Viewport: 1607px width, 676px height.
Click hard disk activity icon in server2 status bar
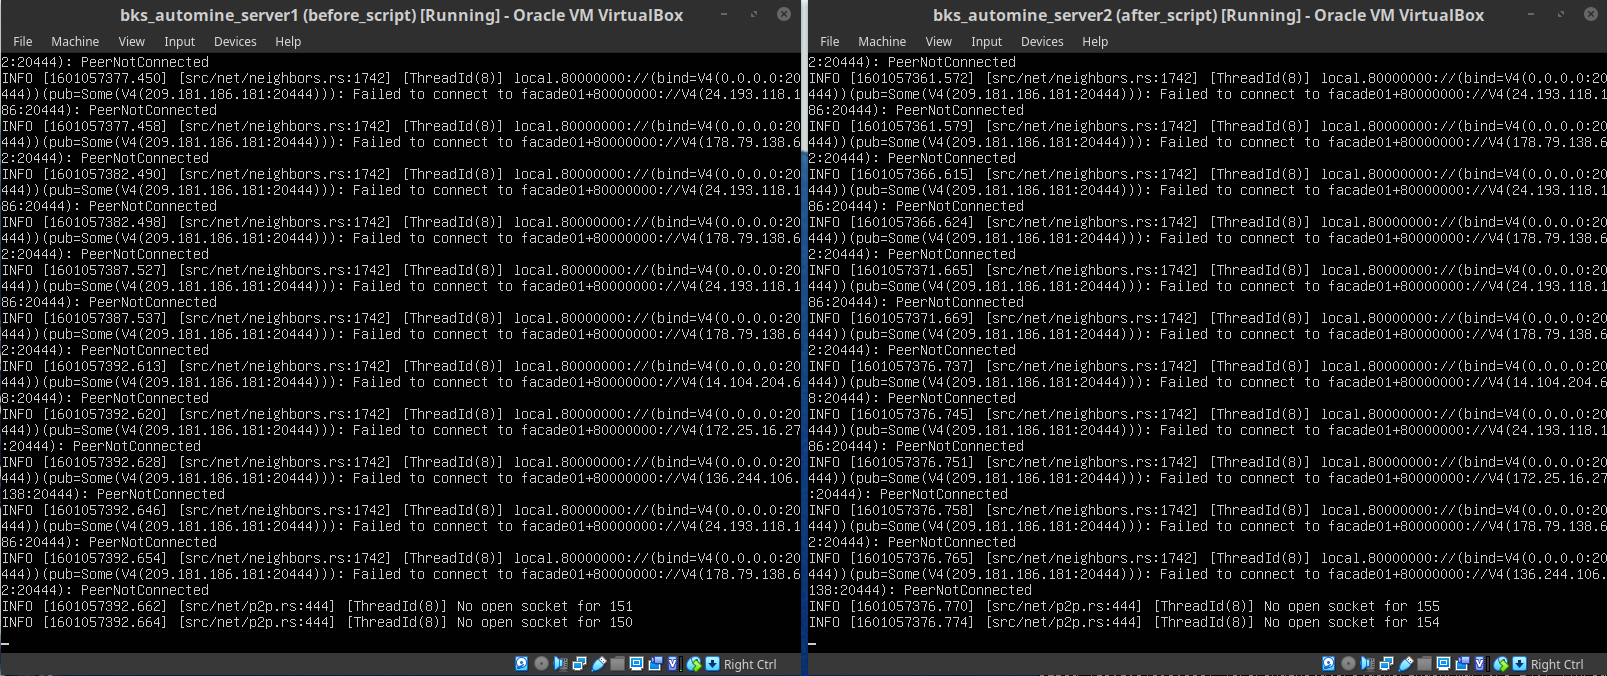[1328, 663]
